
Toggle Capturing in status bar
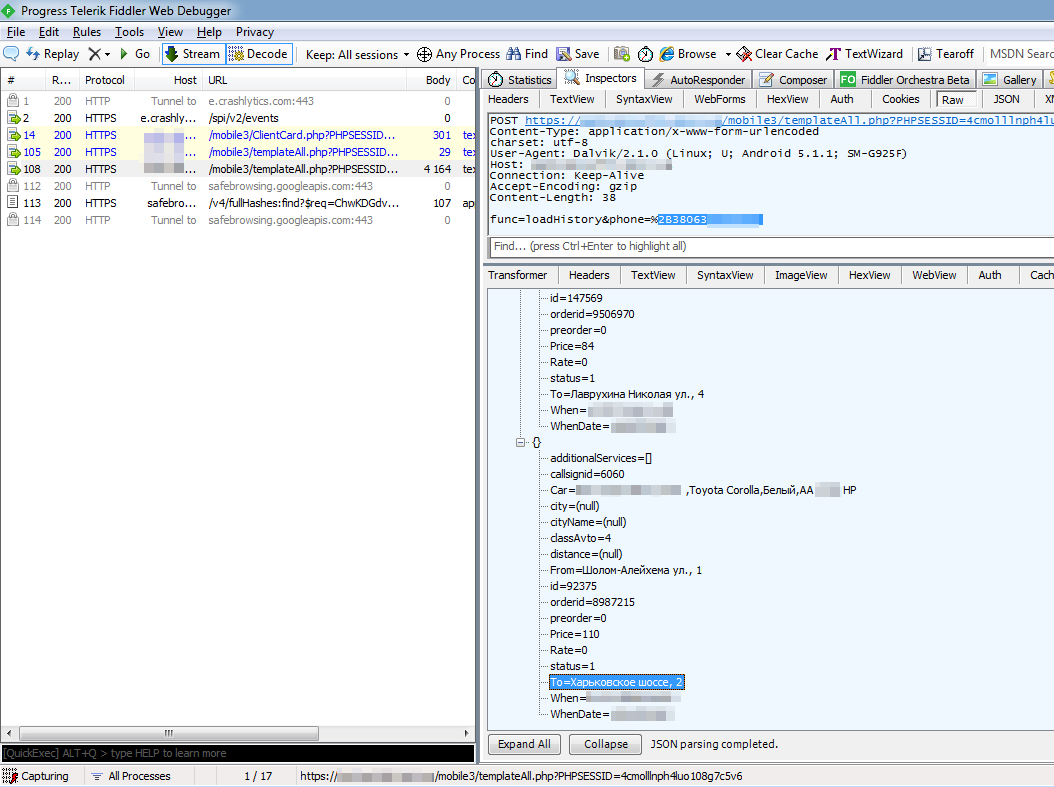(36, 776)
